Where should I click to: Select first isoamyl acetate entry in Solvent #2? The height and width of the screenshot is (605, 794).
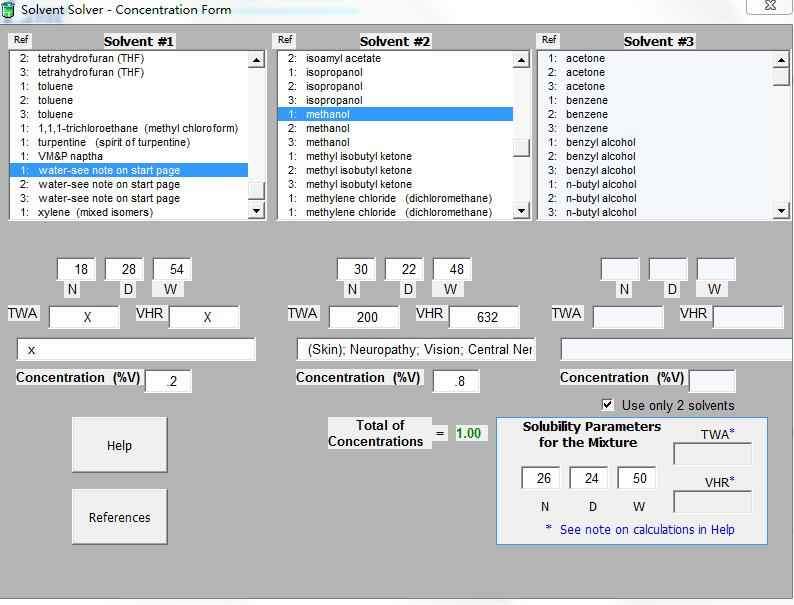(343, 58)
